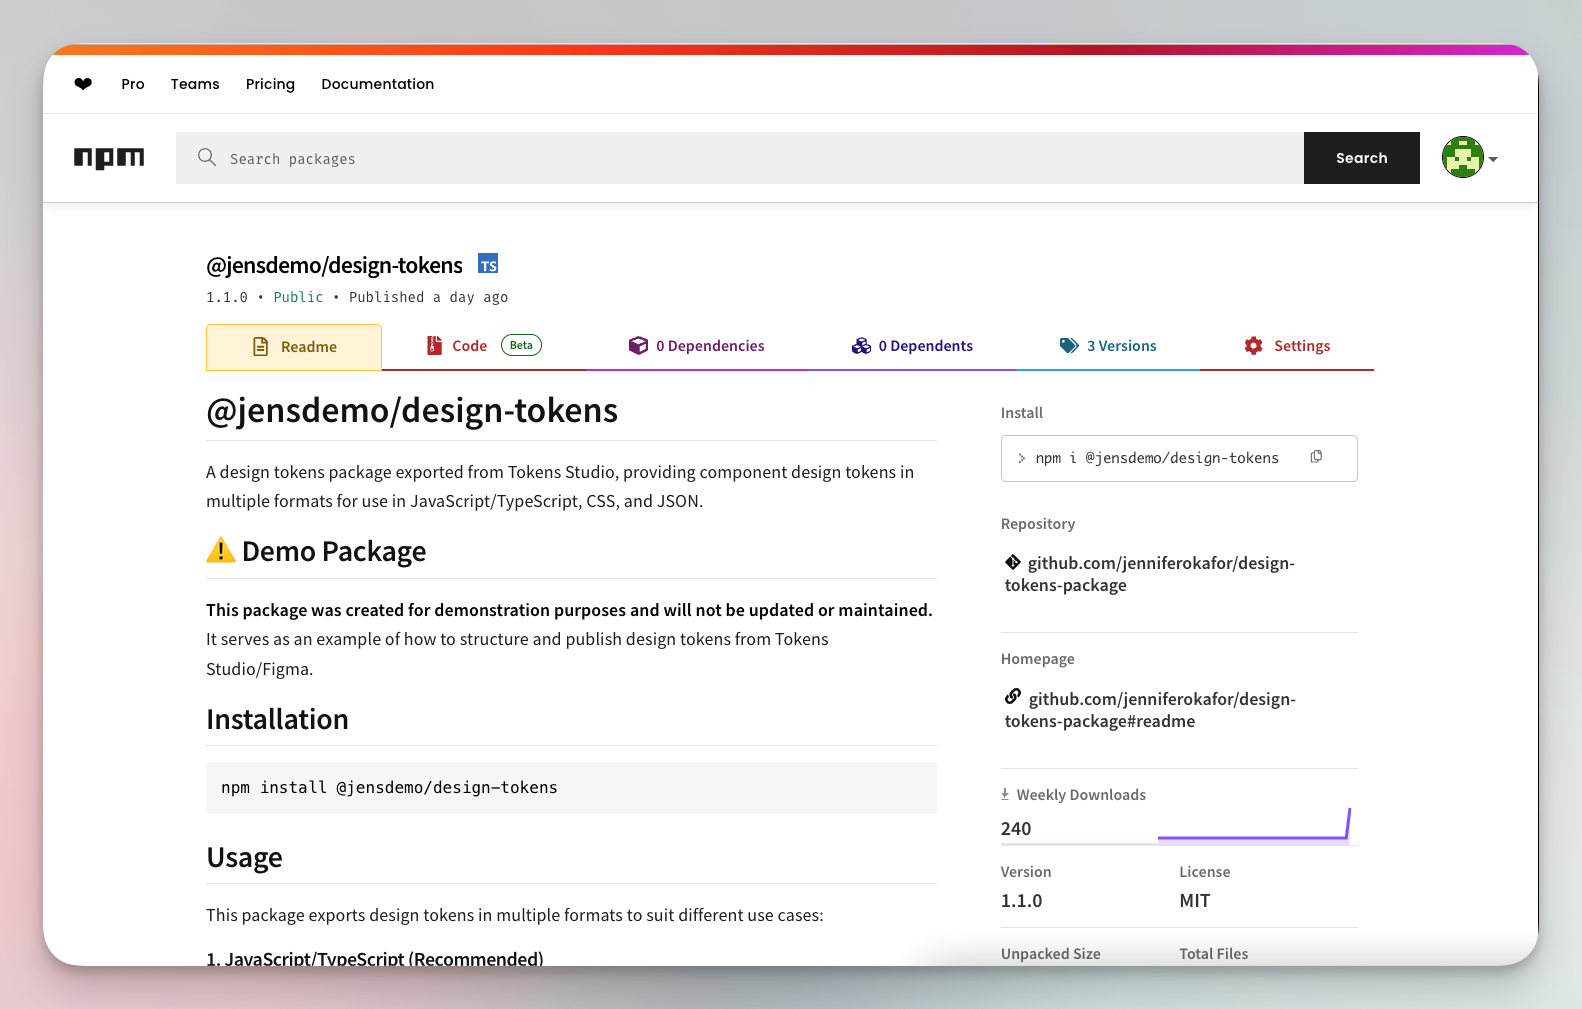
Task: Click the black Search button
Action: (1362, 158)
